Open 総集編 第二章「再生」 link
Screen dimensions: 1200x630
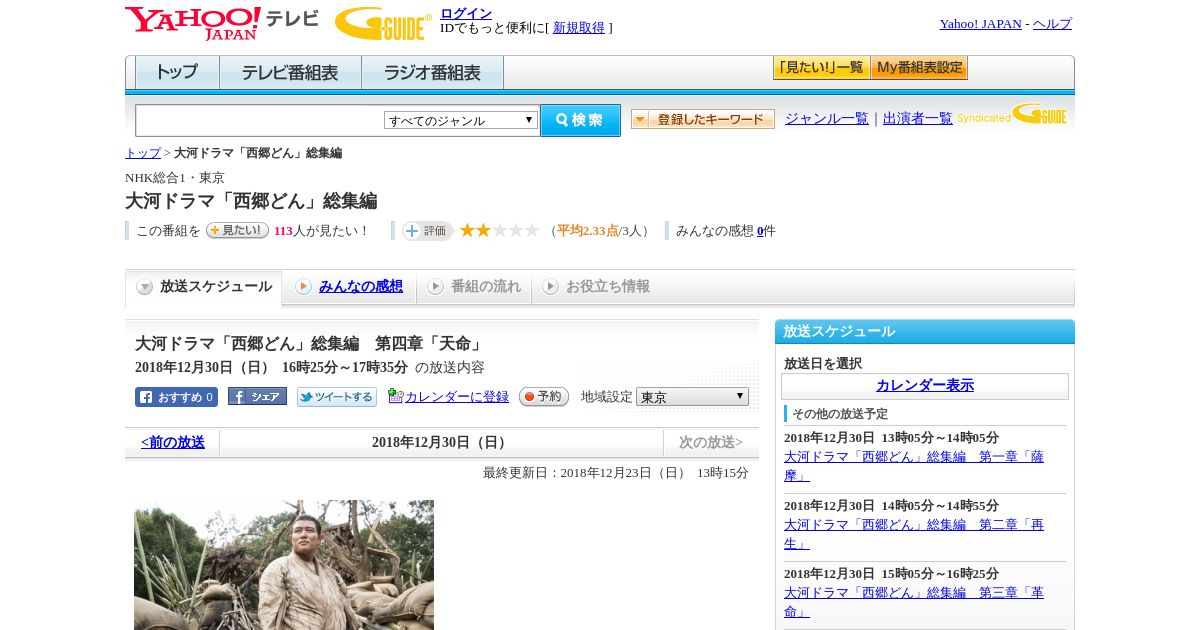tap(914, 534)
